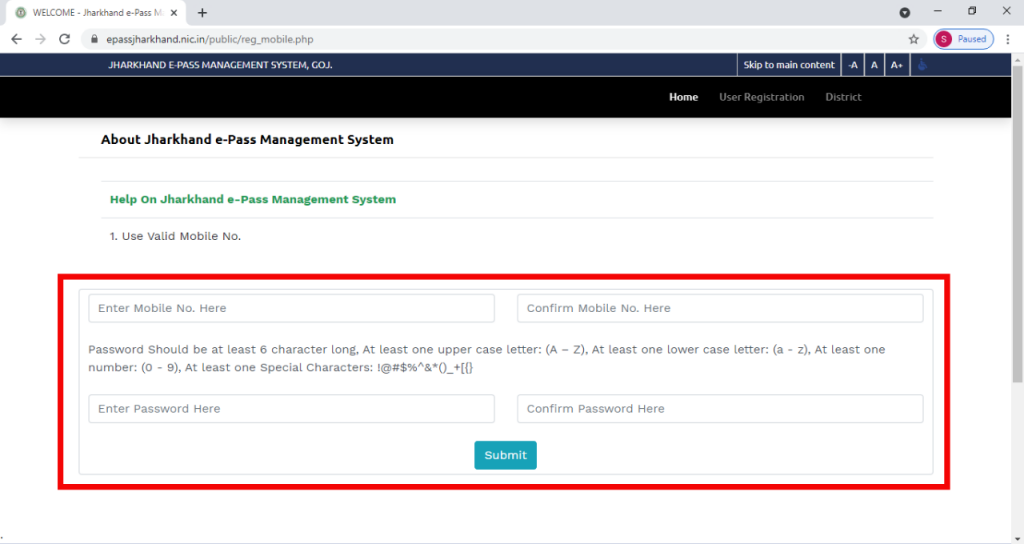1024x544 pixels.
Task: Click Confirm Mobile No. field
Action: (x=720, y=308)
